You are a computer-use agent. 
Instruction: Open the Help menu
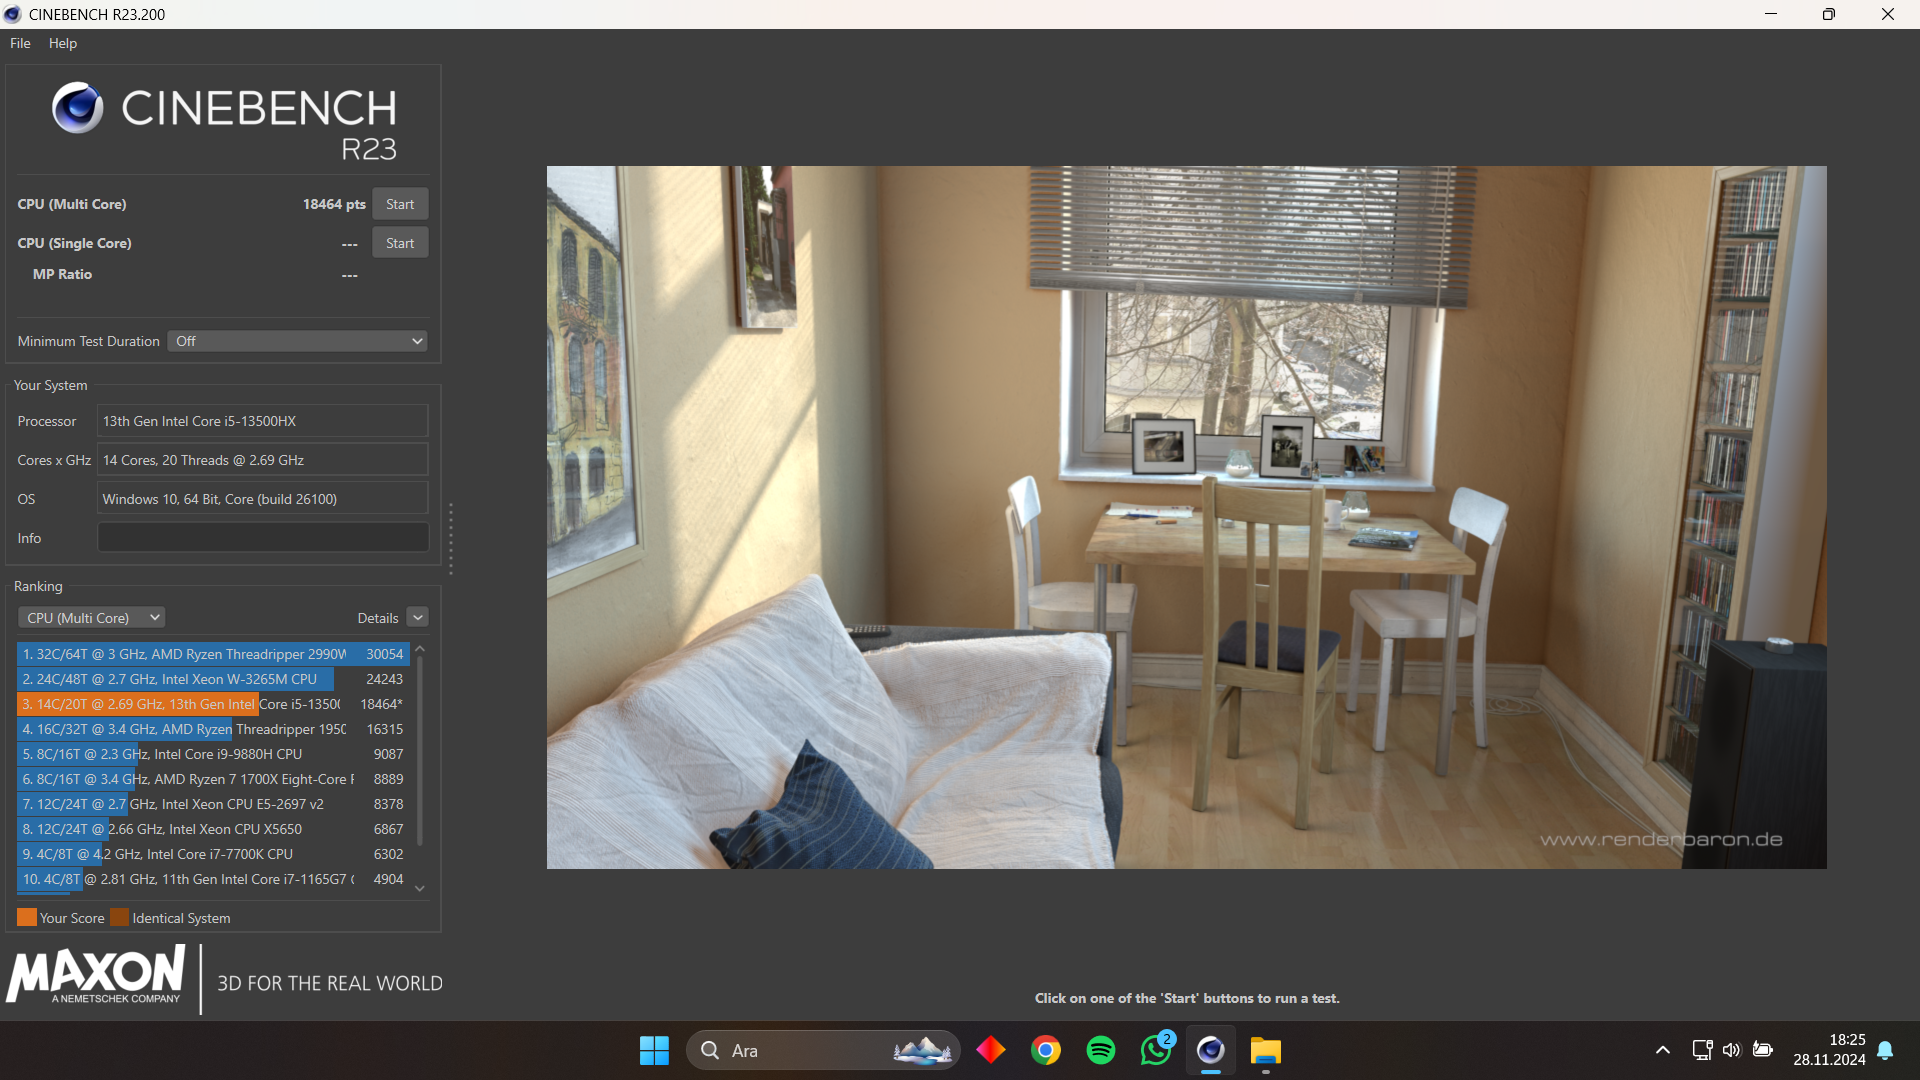pyautogui.click(x=62, y=43)
